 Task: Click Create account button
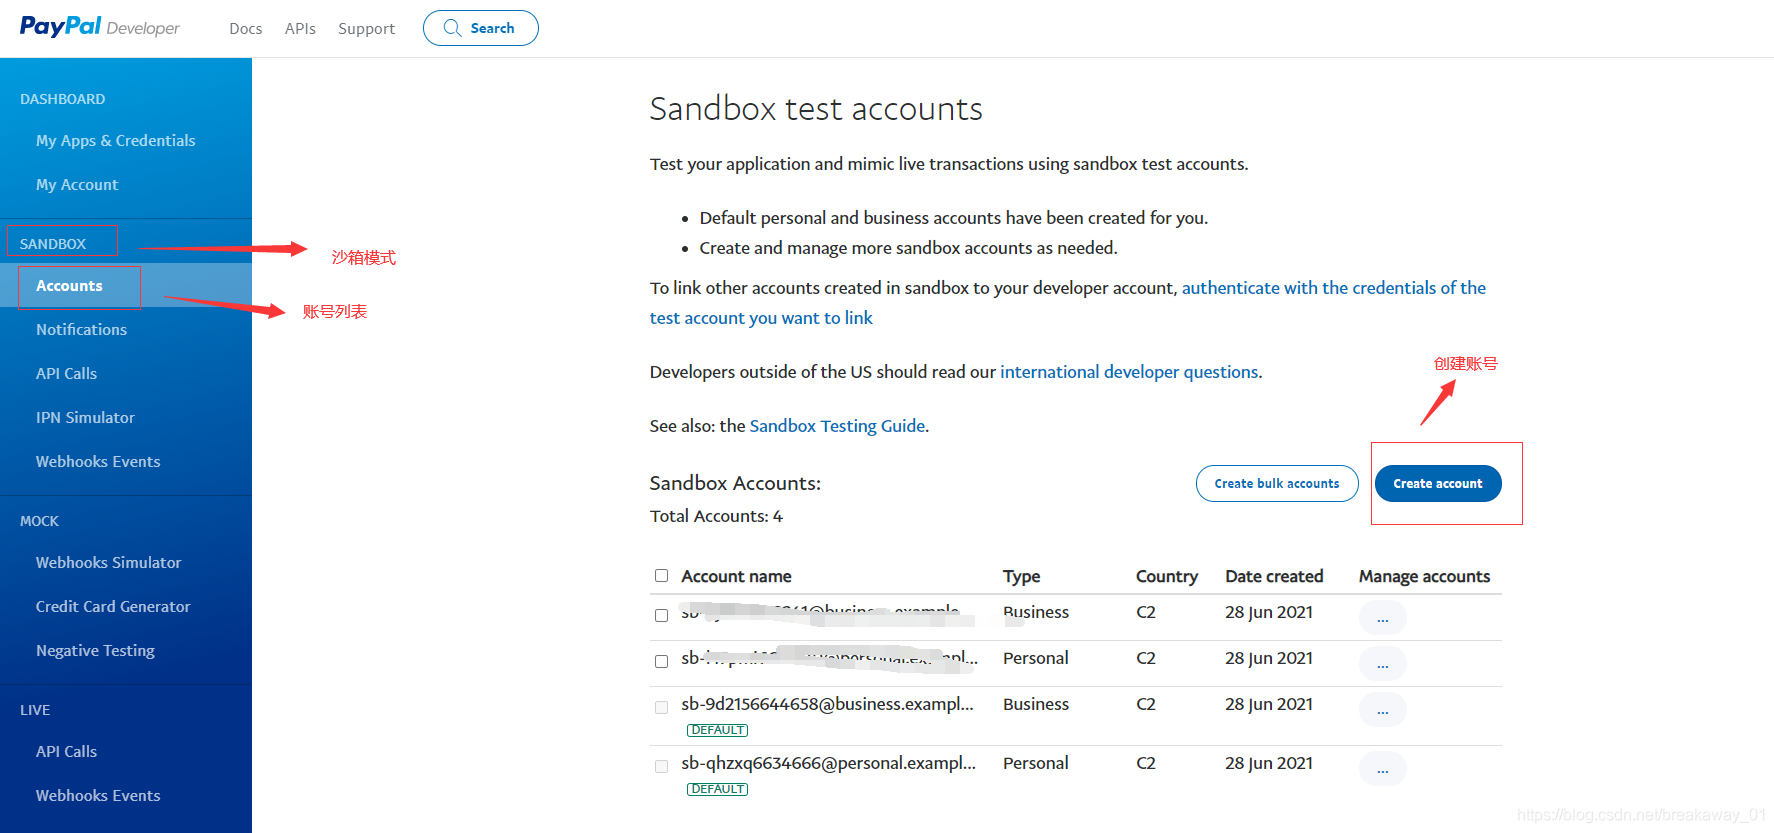click(1438, 483)
